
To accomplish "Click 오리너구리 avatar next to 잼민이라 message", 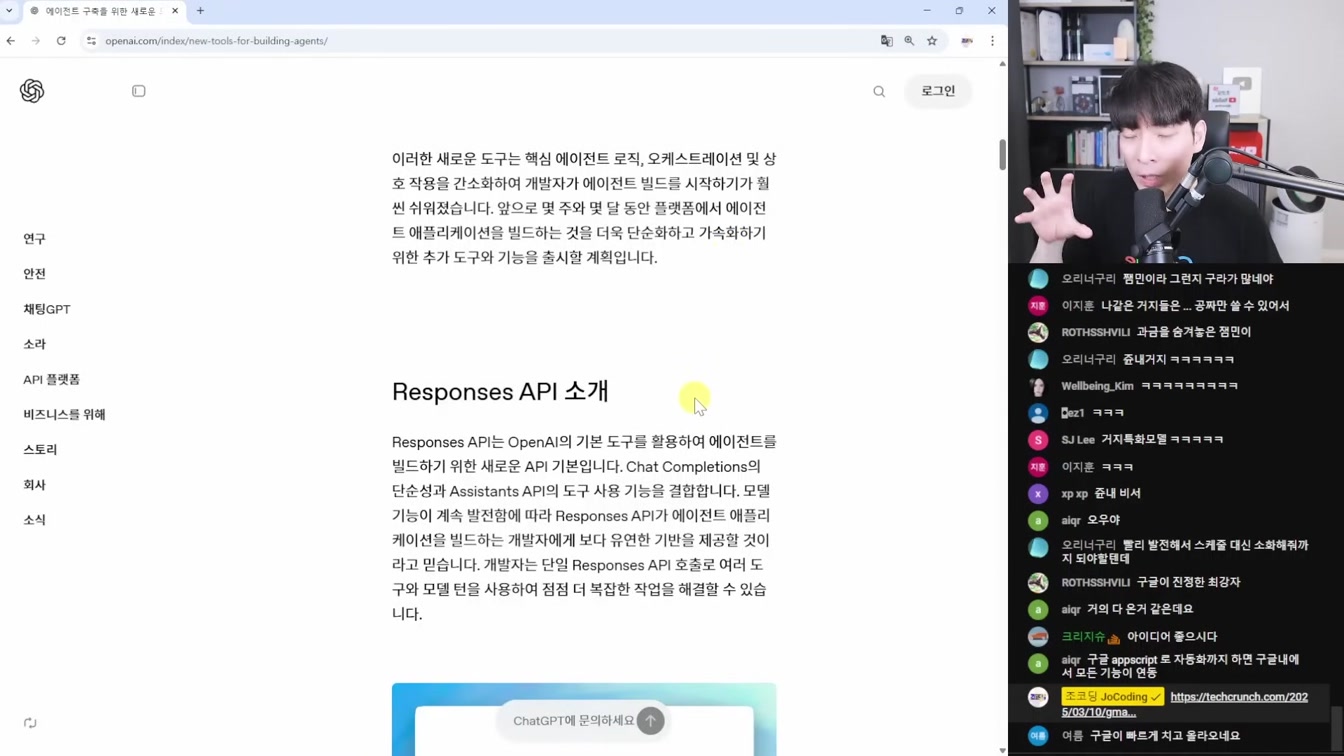I will (x=1038, y=279).
